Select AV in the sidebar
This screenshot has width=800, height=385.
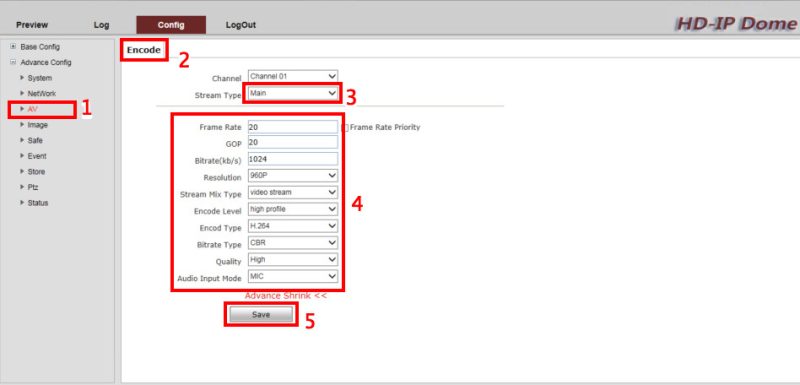click(33, 109)
